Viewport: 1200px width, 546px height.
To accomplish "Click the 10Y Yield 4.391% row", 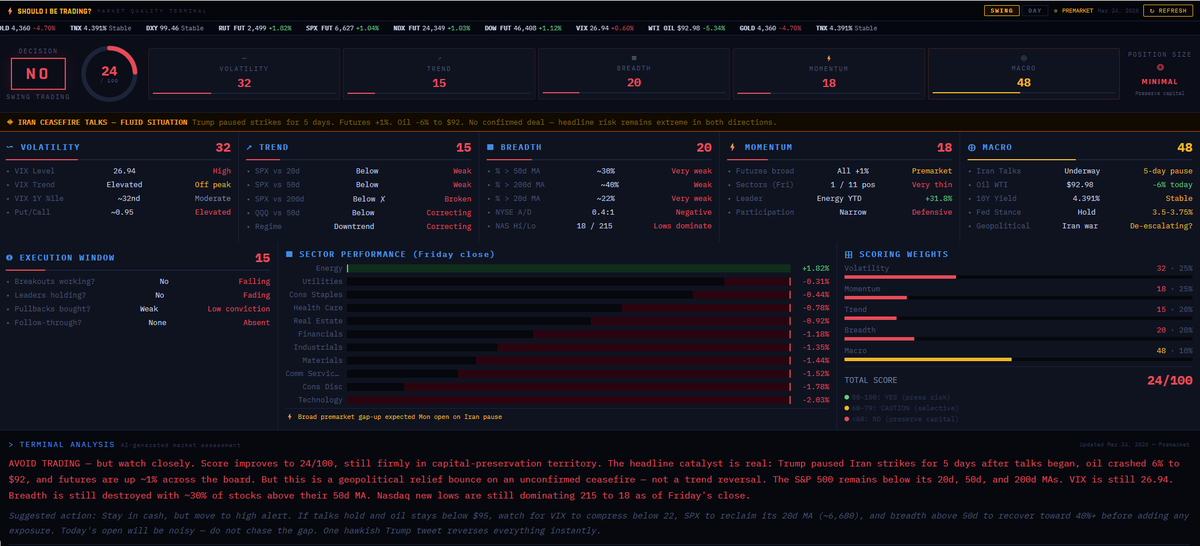I will click(1080, 199).
